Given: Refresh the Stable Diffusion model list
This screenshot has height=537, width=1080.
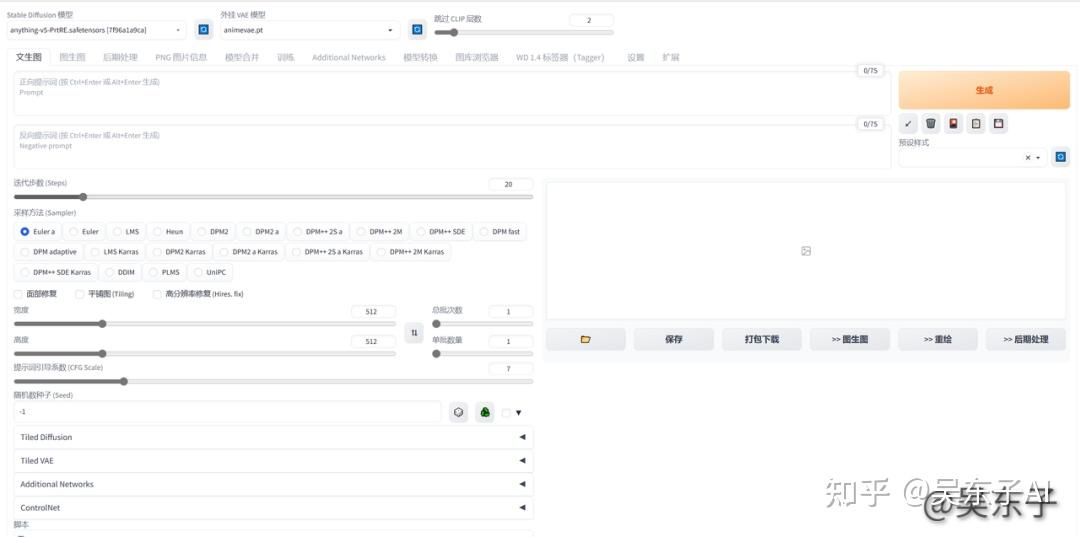Looking at the screenshot, I should [x=203, y=30].
